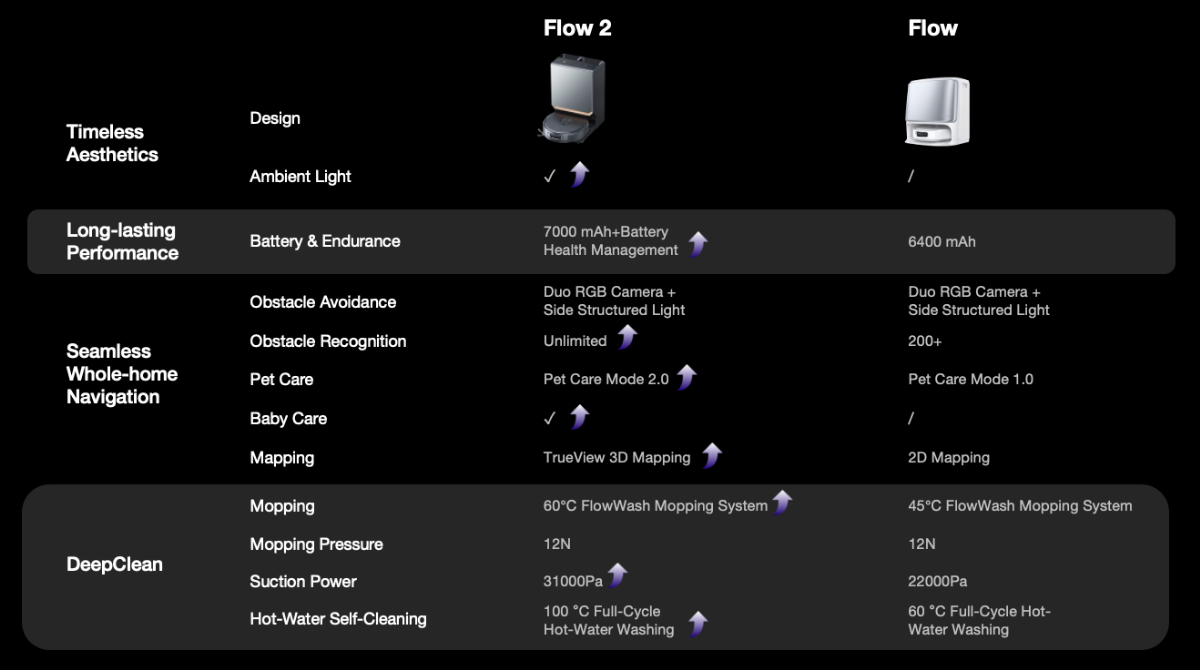The width and height of the screenshot is (1200, 670).
Task: Click the arrow next to Pet Care Mode 2.0
Action: pos(686,378)
